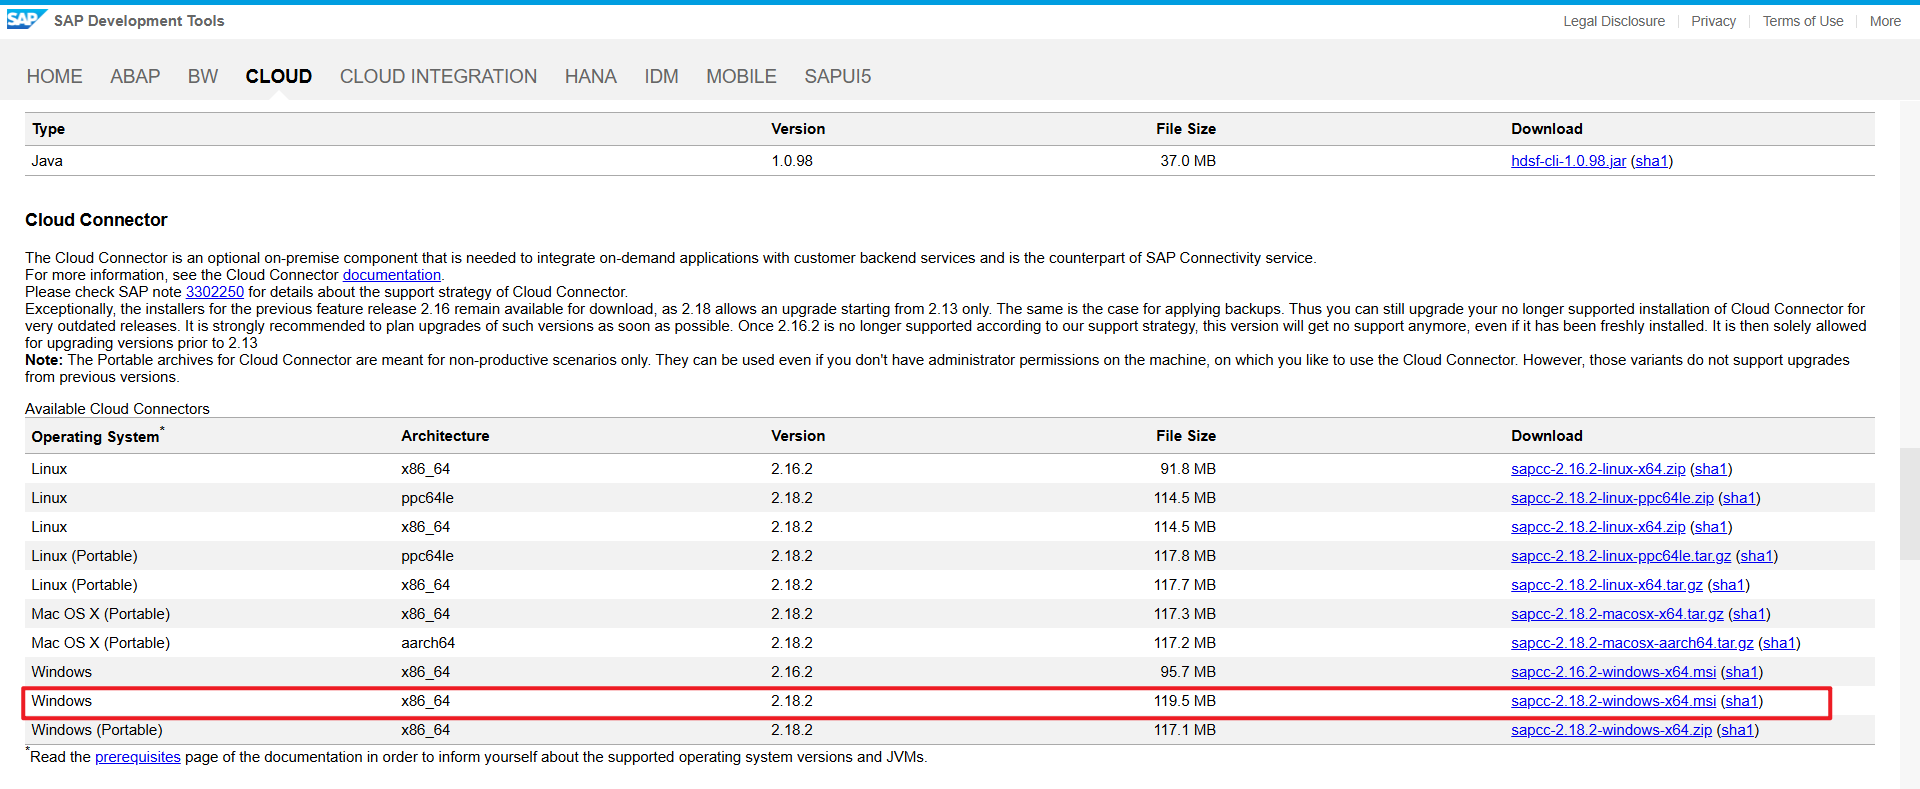
Task: Download sapcc-2.18.2-macosx-x64.tar.gz
Action: 1617,614
